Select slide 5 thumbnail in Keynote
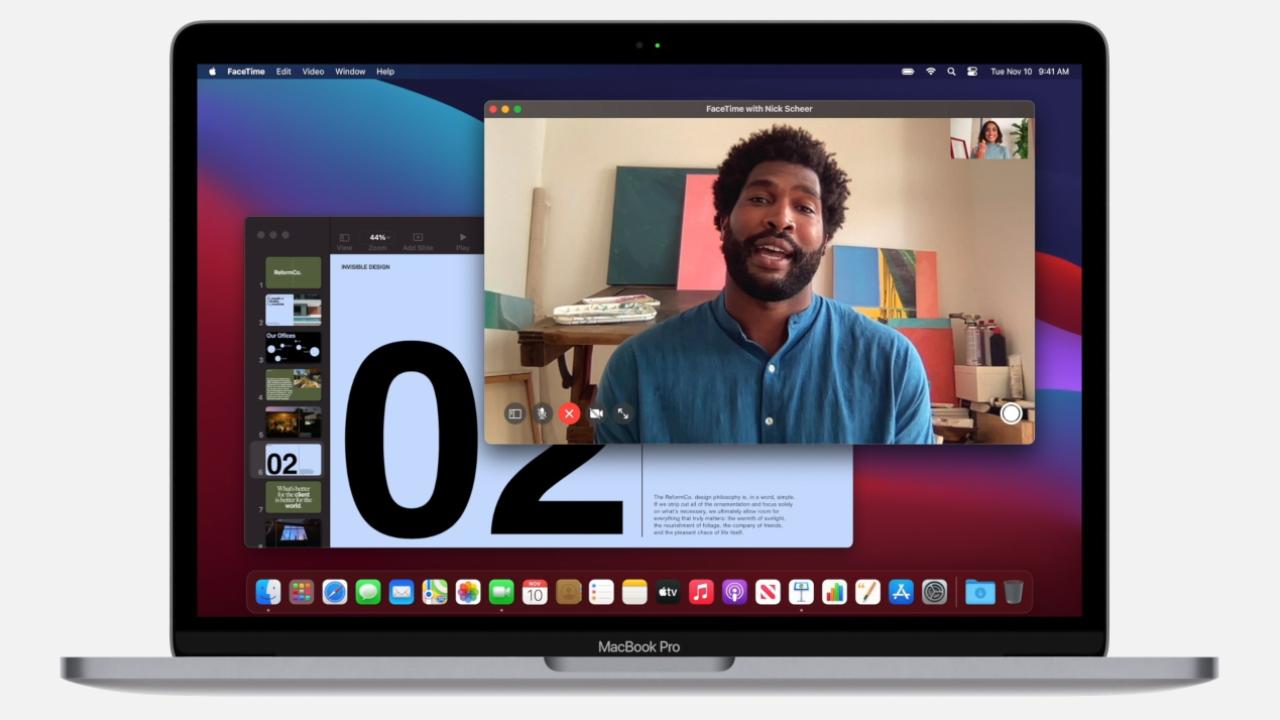The height and width of the screenshot is (720, 1280). click(x=293, y=422)
